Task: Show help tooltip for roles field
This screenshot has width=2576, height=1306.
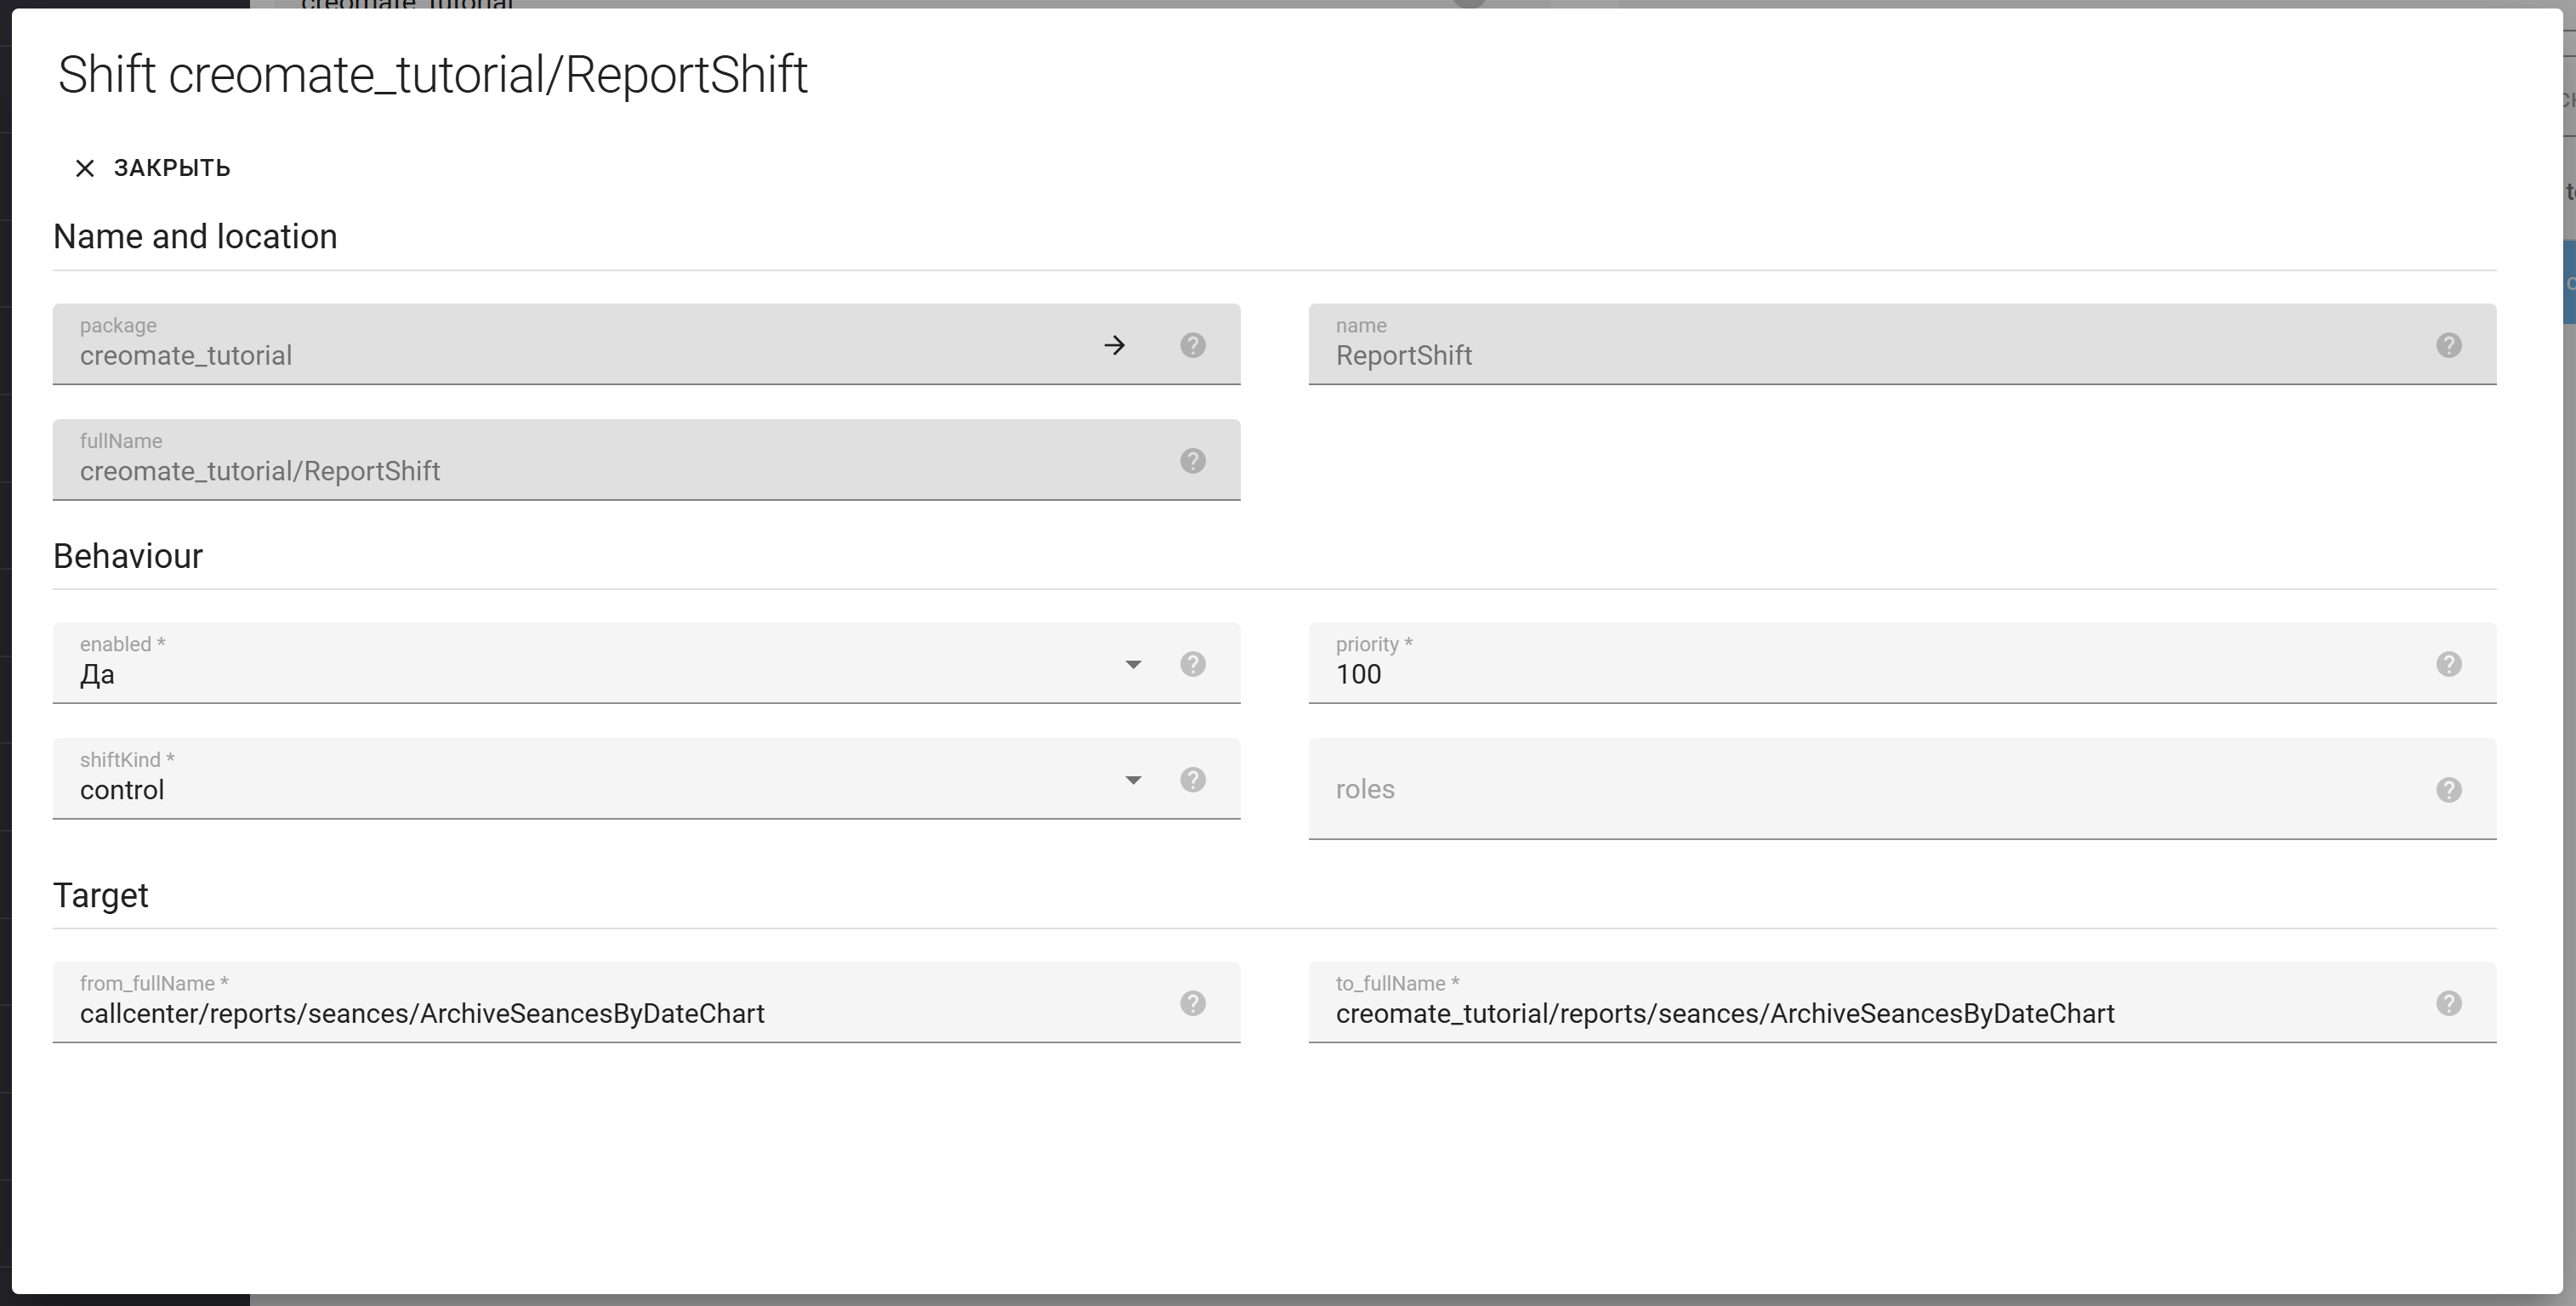Action: [x=2448, y=790]
